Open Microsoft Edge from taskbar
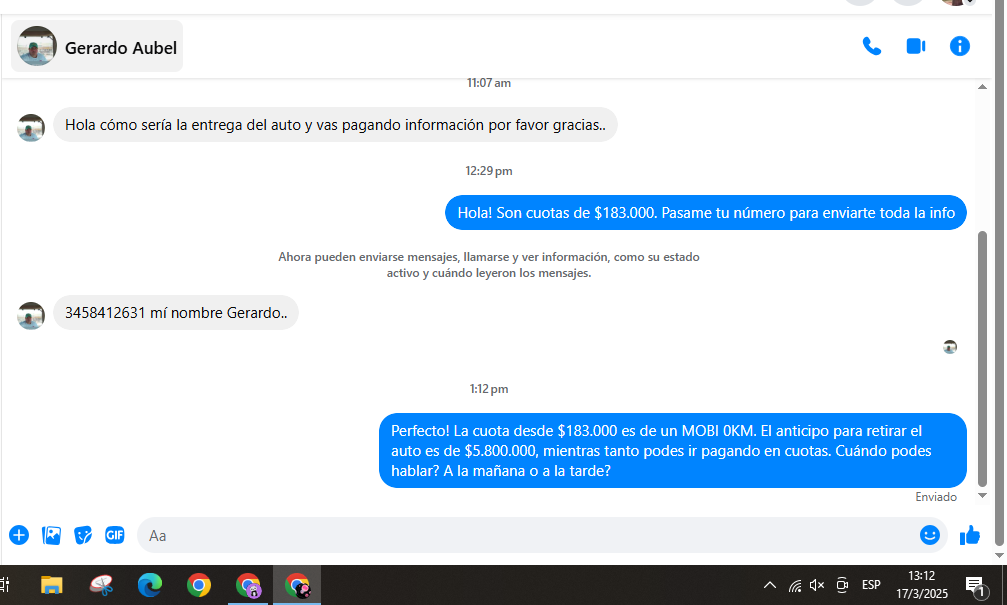Image resolution: width=1007 pixels, height=605 pixels. [x=150, y=585]
